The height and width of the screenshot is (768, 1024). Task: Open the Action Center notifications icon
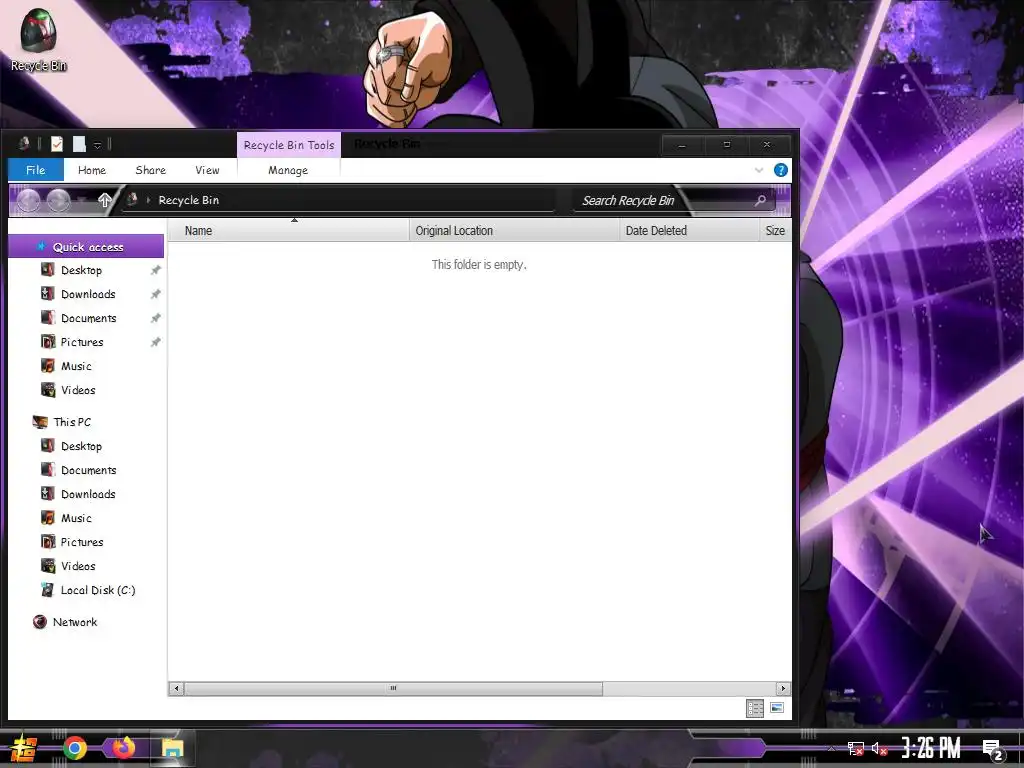click(992, 750)
